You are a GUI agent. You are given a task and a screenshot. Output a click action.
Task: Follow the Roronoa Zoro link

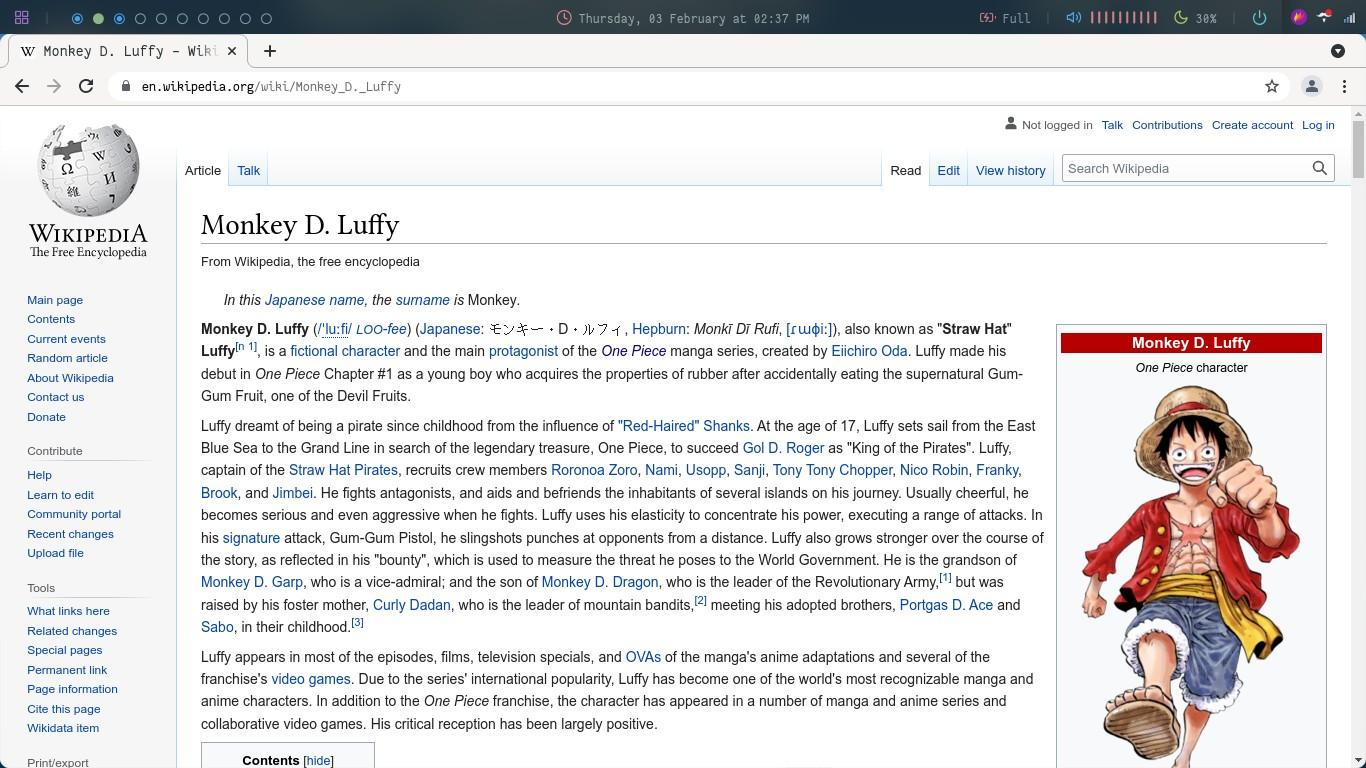coord(594,470)
